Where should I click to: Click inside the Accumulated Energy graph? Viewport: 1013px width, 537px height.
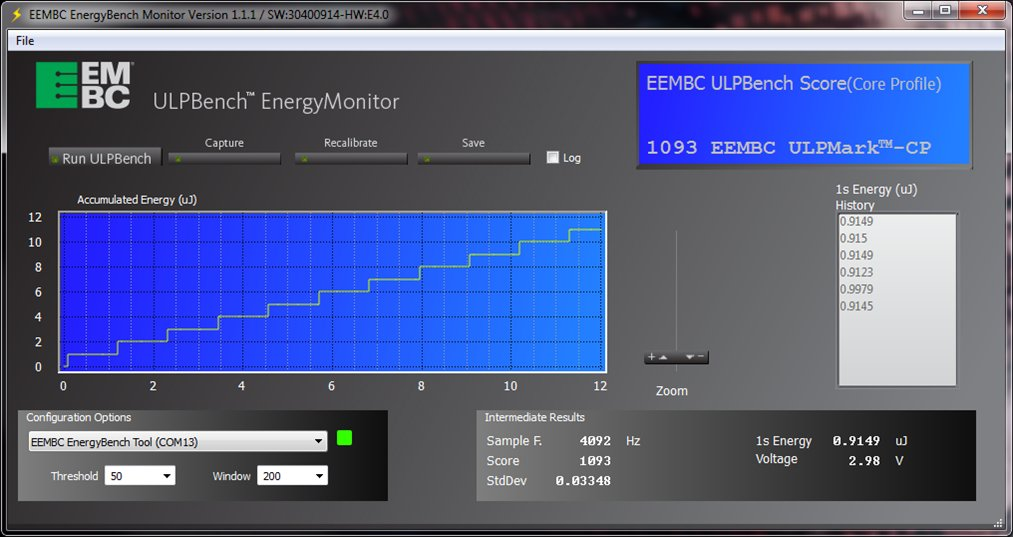[332, 291]
